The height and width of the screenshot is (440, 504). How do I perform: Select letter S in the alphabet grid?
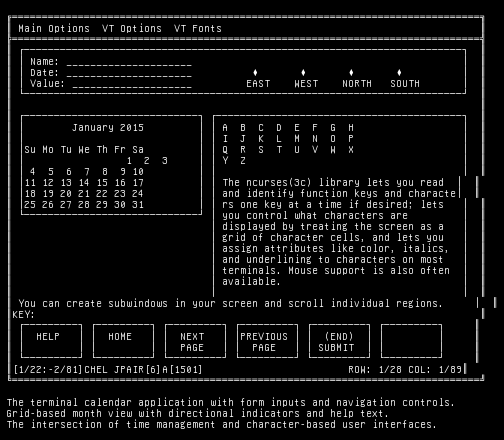261,150
